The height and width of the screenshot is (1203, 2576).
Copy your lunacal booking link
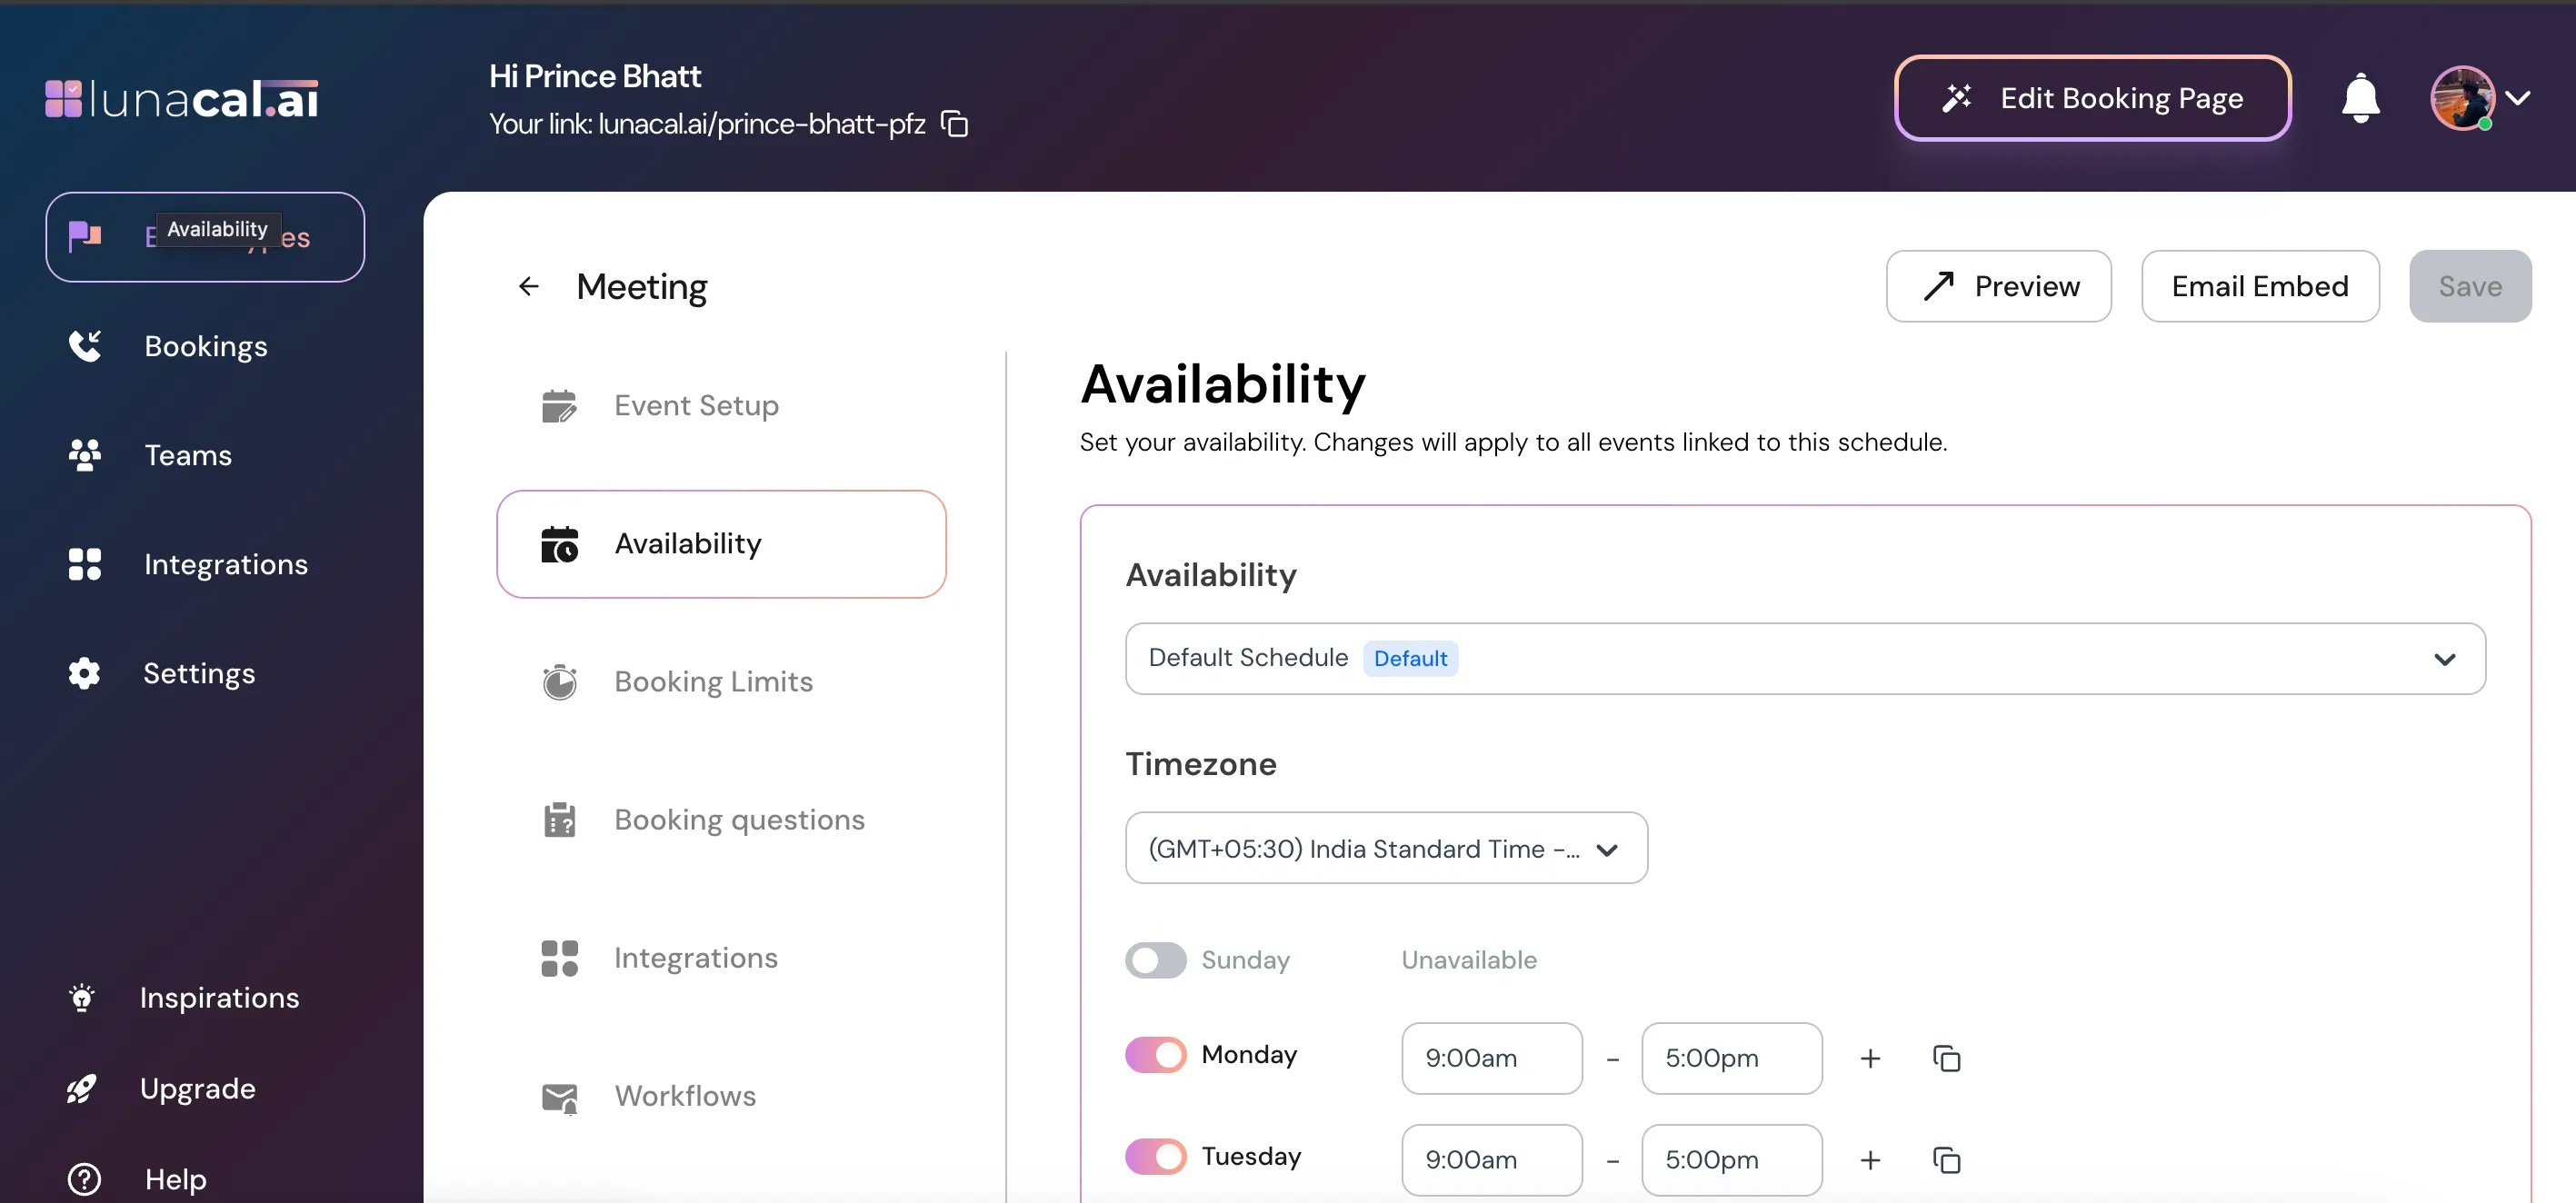click(955, 124)
